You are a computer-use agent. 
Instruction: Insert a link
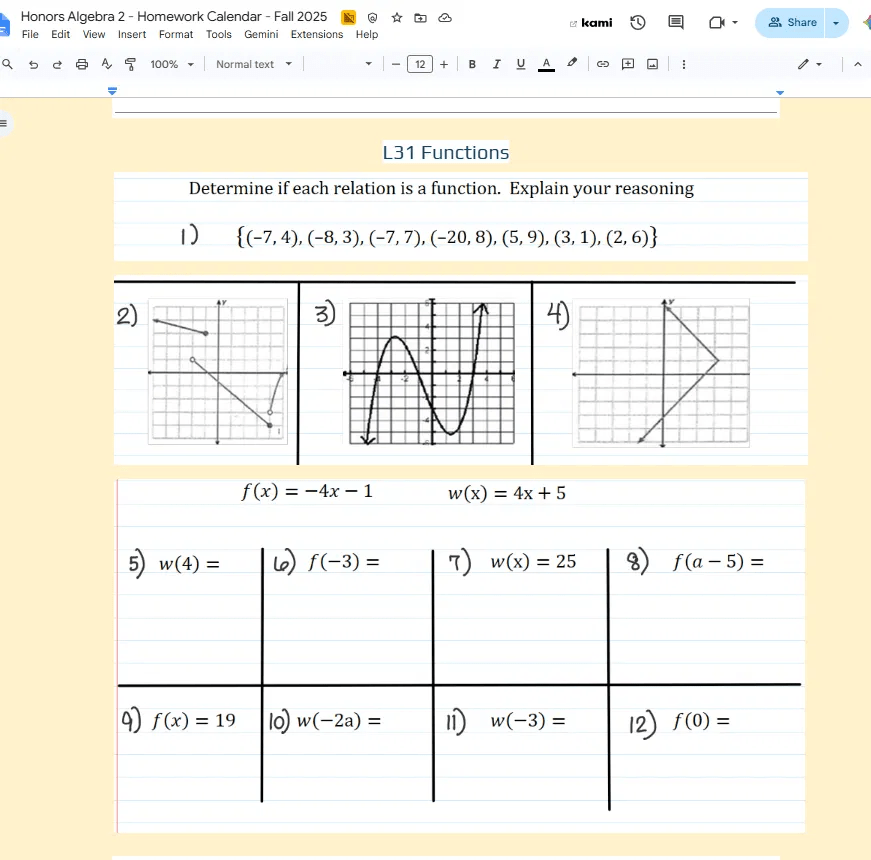tap(603, 64)
